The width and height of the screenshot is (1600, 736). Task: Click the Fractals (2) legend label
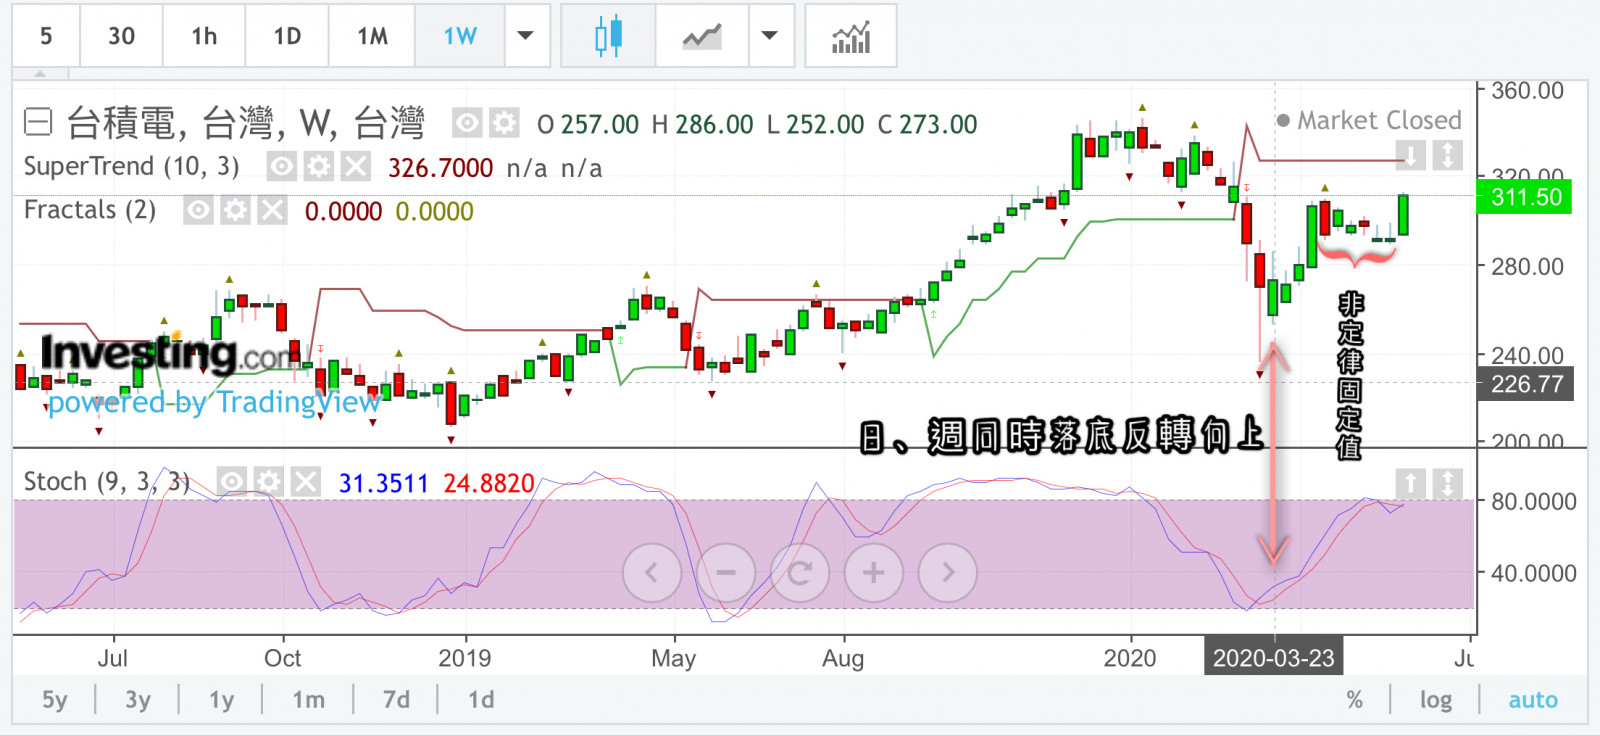(x=90, y=210)
